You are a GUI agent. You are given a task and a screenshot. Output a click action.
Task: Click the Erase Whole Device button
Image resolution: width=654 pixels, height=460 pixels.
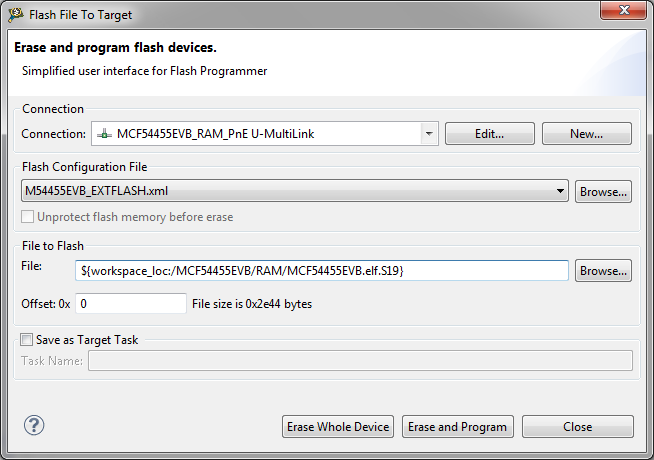tap(338, 427)
